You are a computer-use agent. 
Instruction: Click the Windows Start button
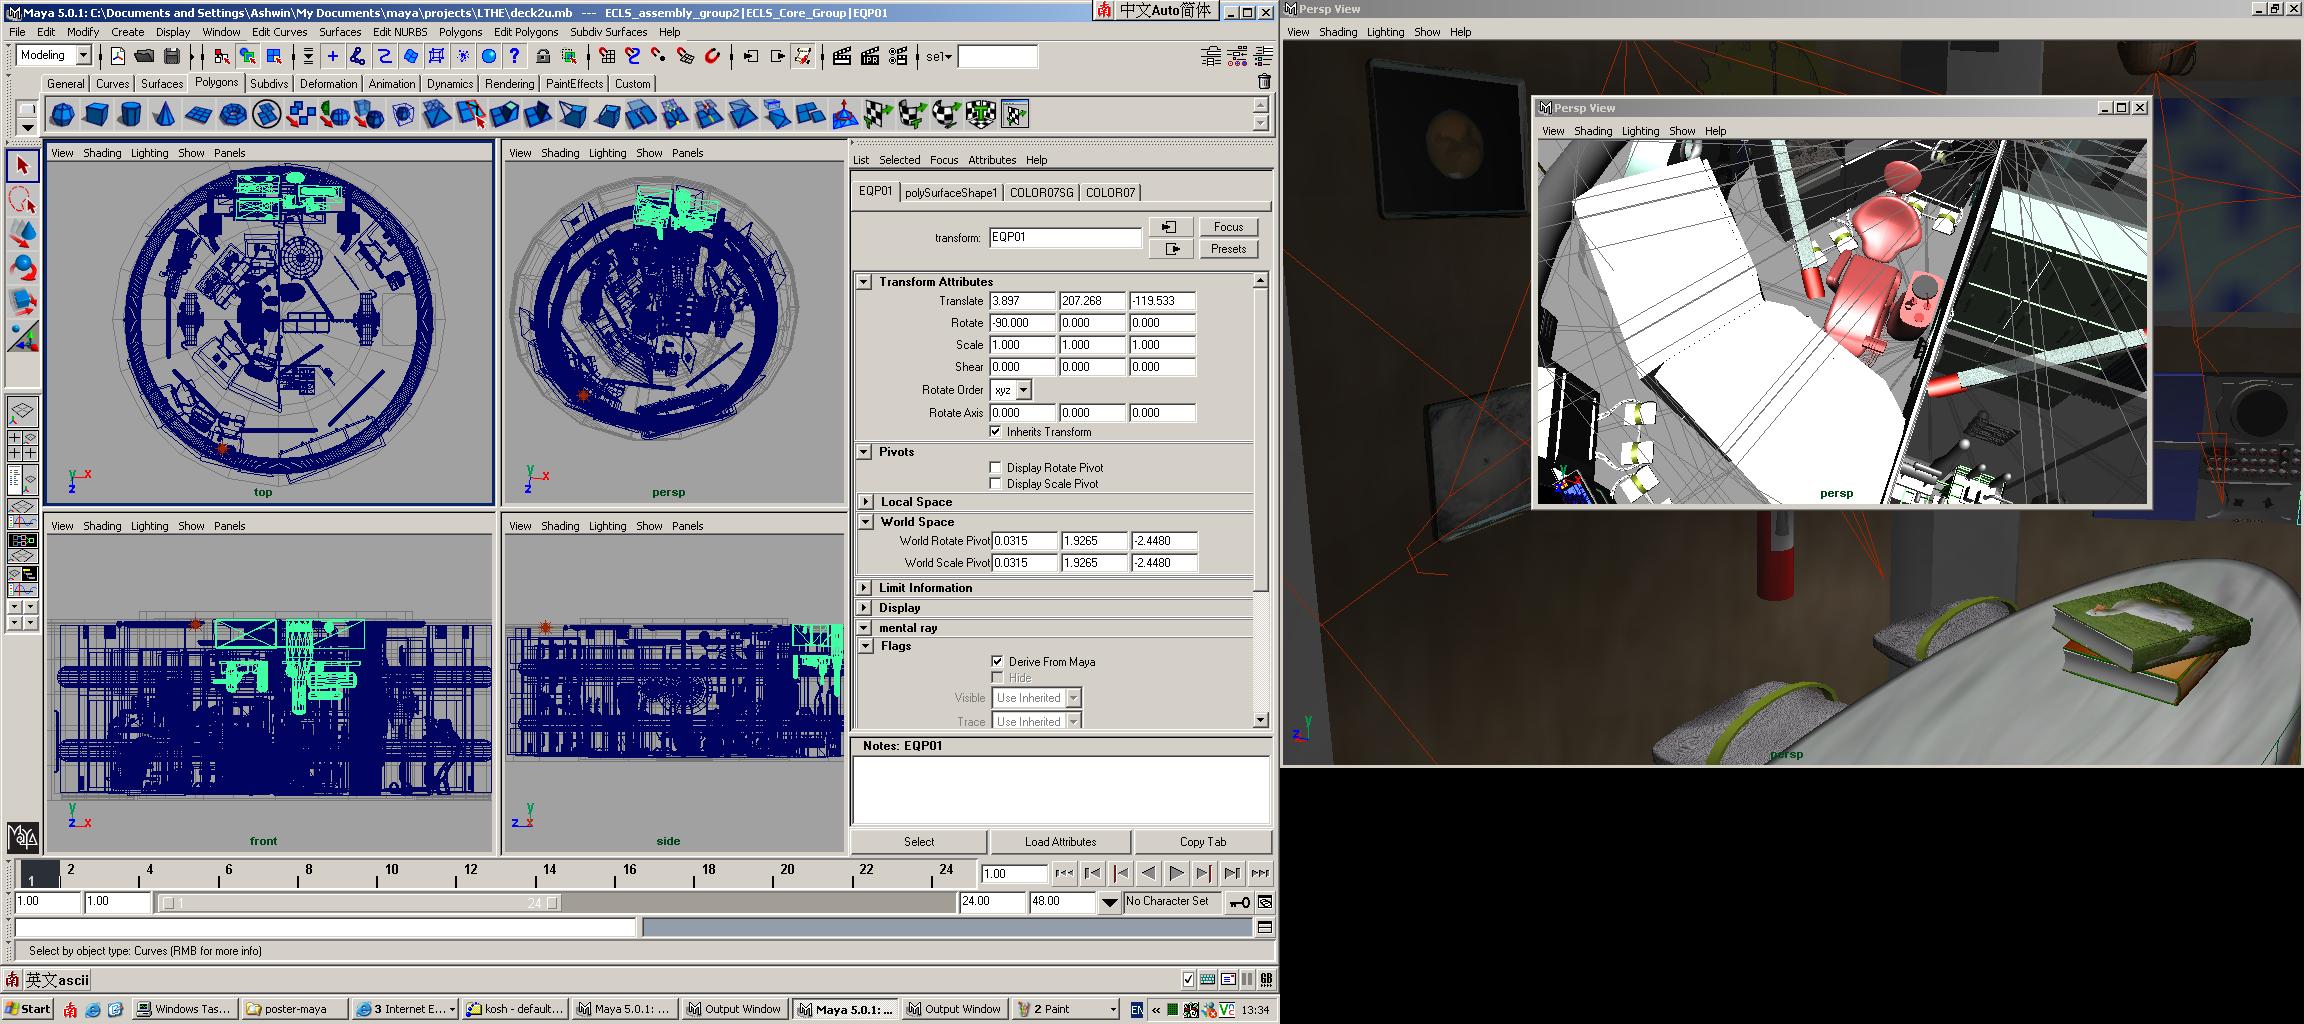point(28,1009)
